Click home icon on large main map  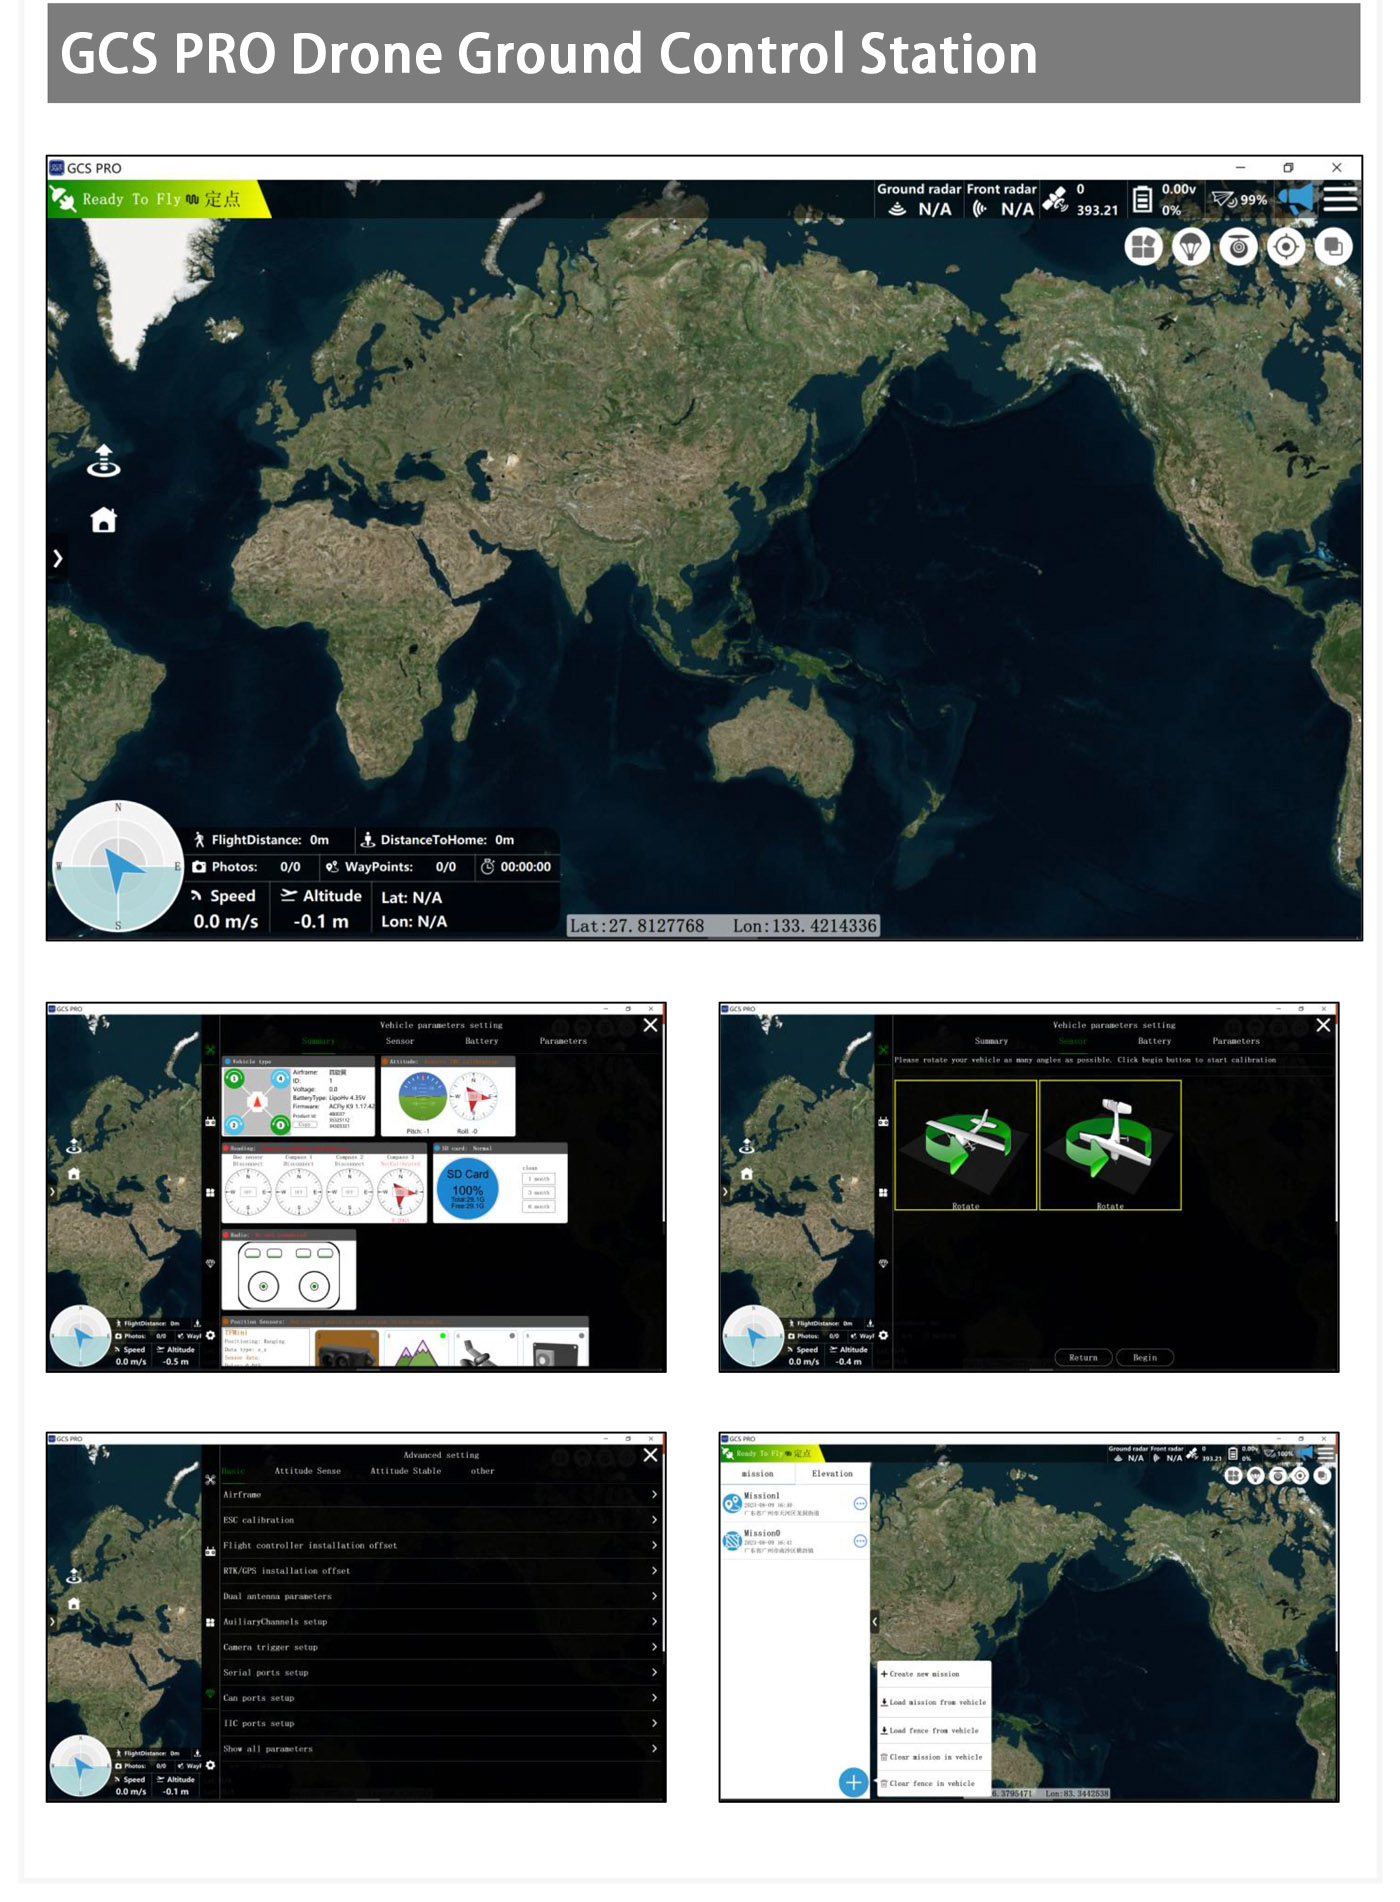(x=104, y=520)
